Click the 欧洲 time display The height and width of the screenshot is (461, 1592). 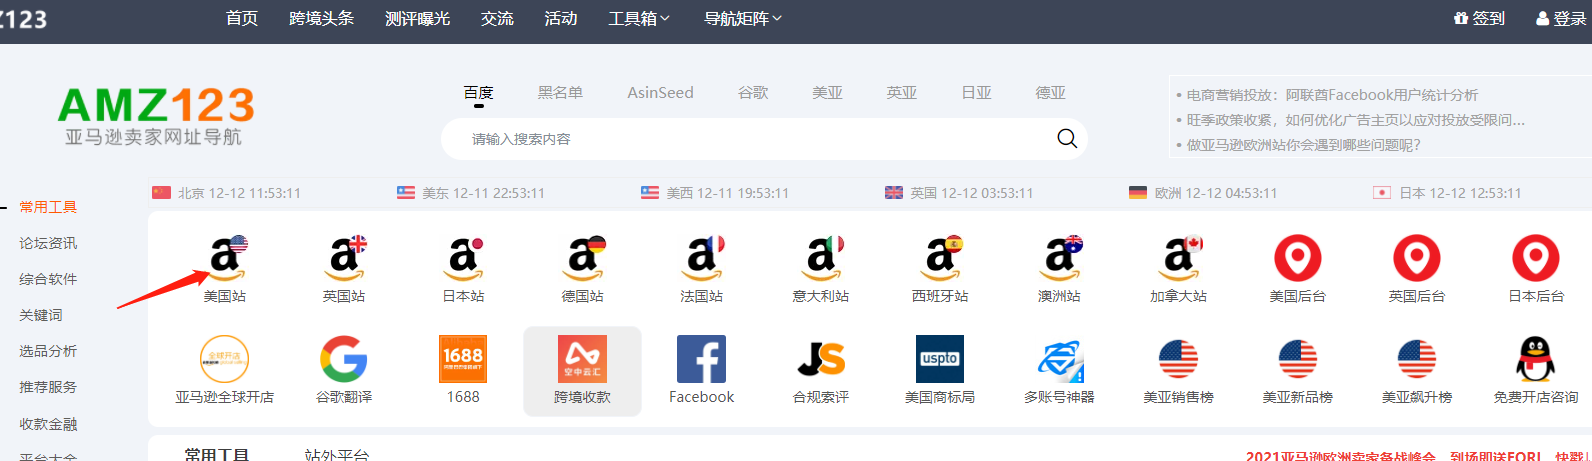coord(1203,193)
